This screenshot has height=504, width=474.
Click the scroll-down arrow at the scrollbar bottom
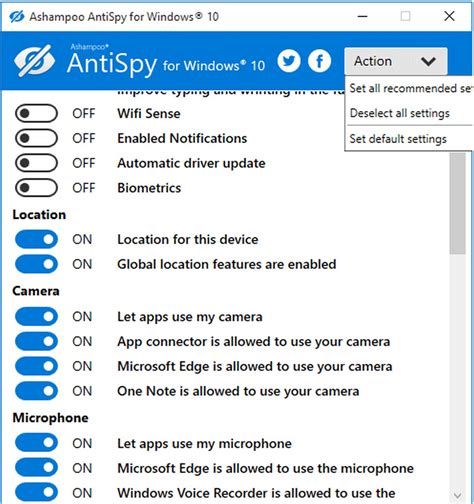(457, 495)
